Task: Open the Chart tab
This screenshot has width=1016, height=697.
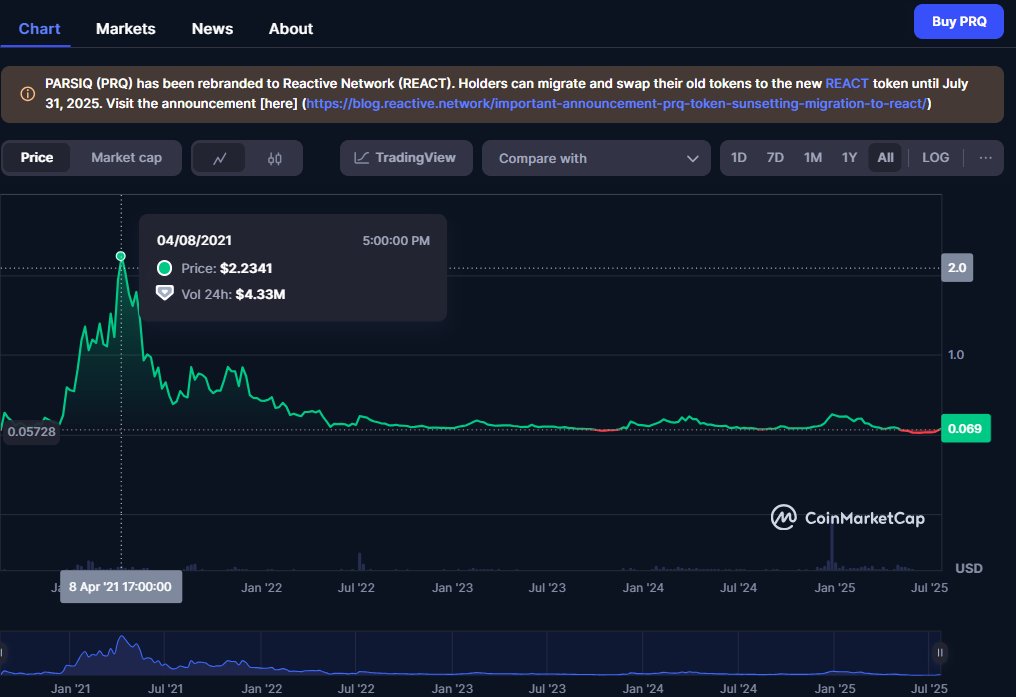Action: pos(39,29)
